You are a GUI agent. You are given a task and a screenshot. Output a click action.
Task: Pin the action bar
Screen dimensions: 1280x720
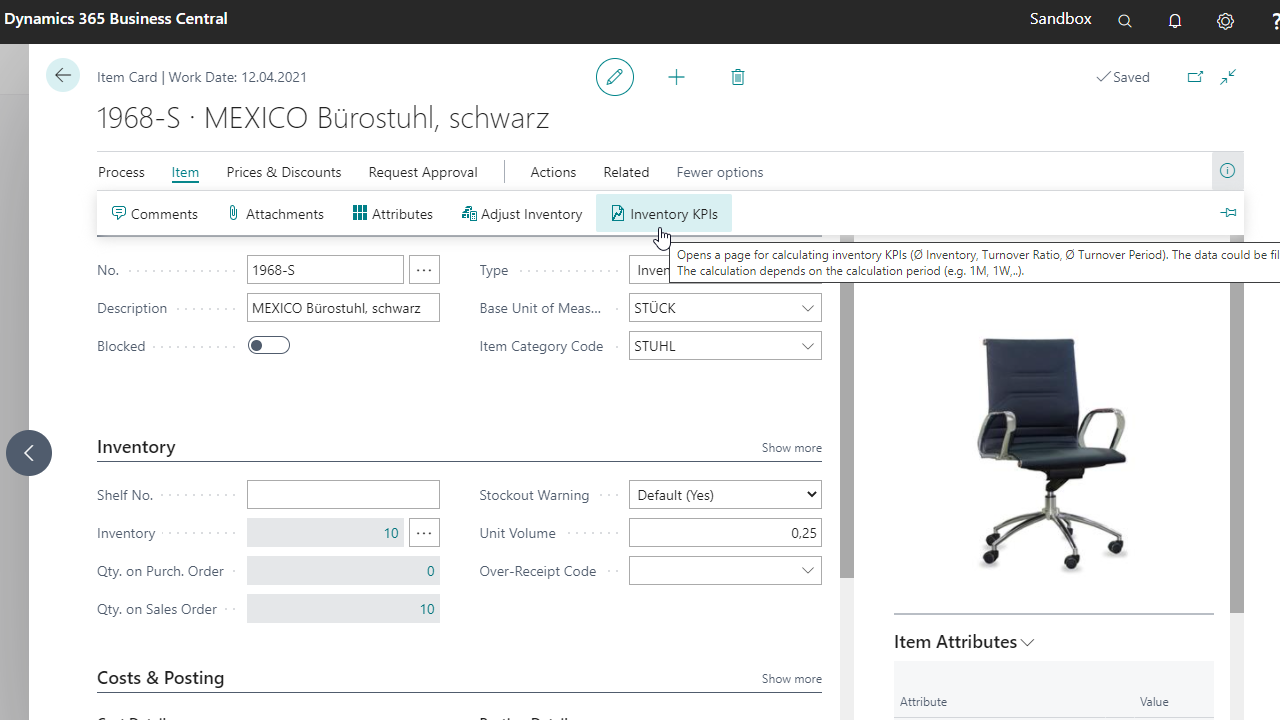pos(1228,213)
